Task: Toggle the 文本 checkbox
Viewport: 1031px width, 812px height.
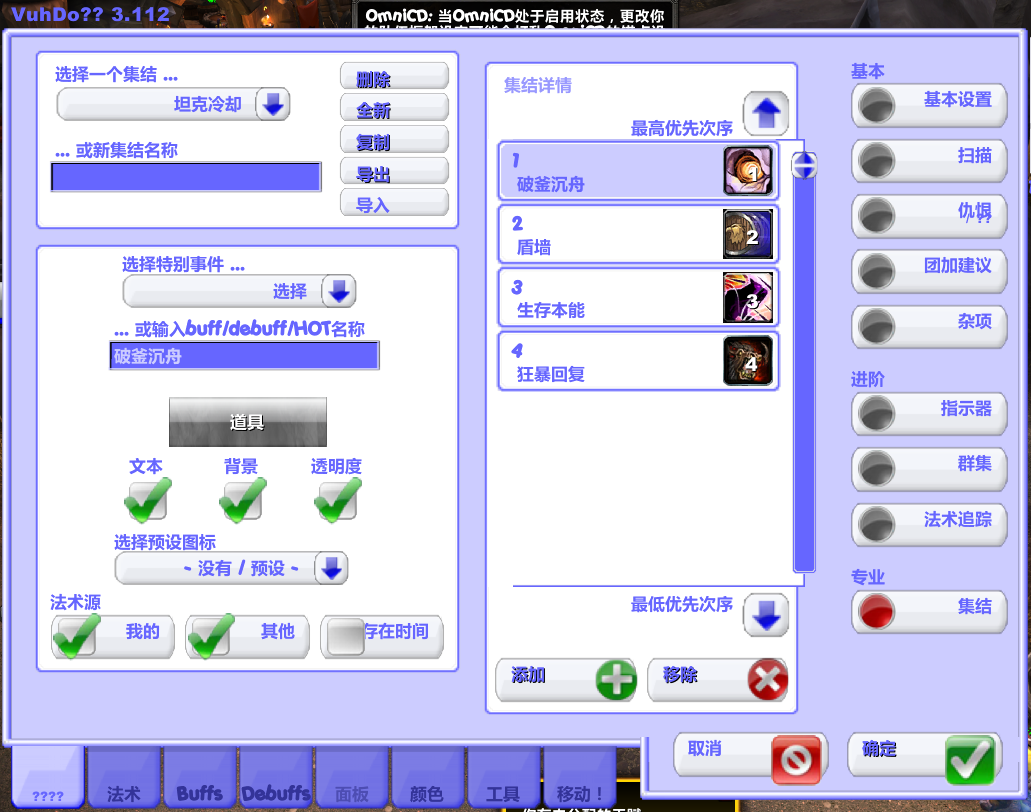Action: point(146,497)
